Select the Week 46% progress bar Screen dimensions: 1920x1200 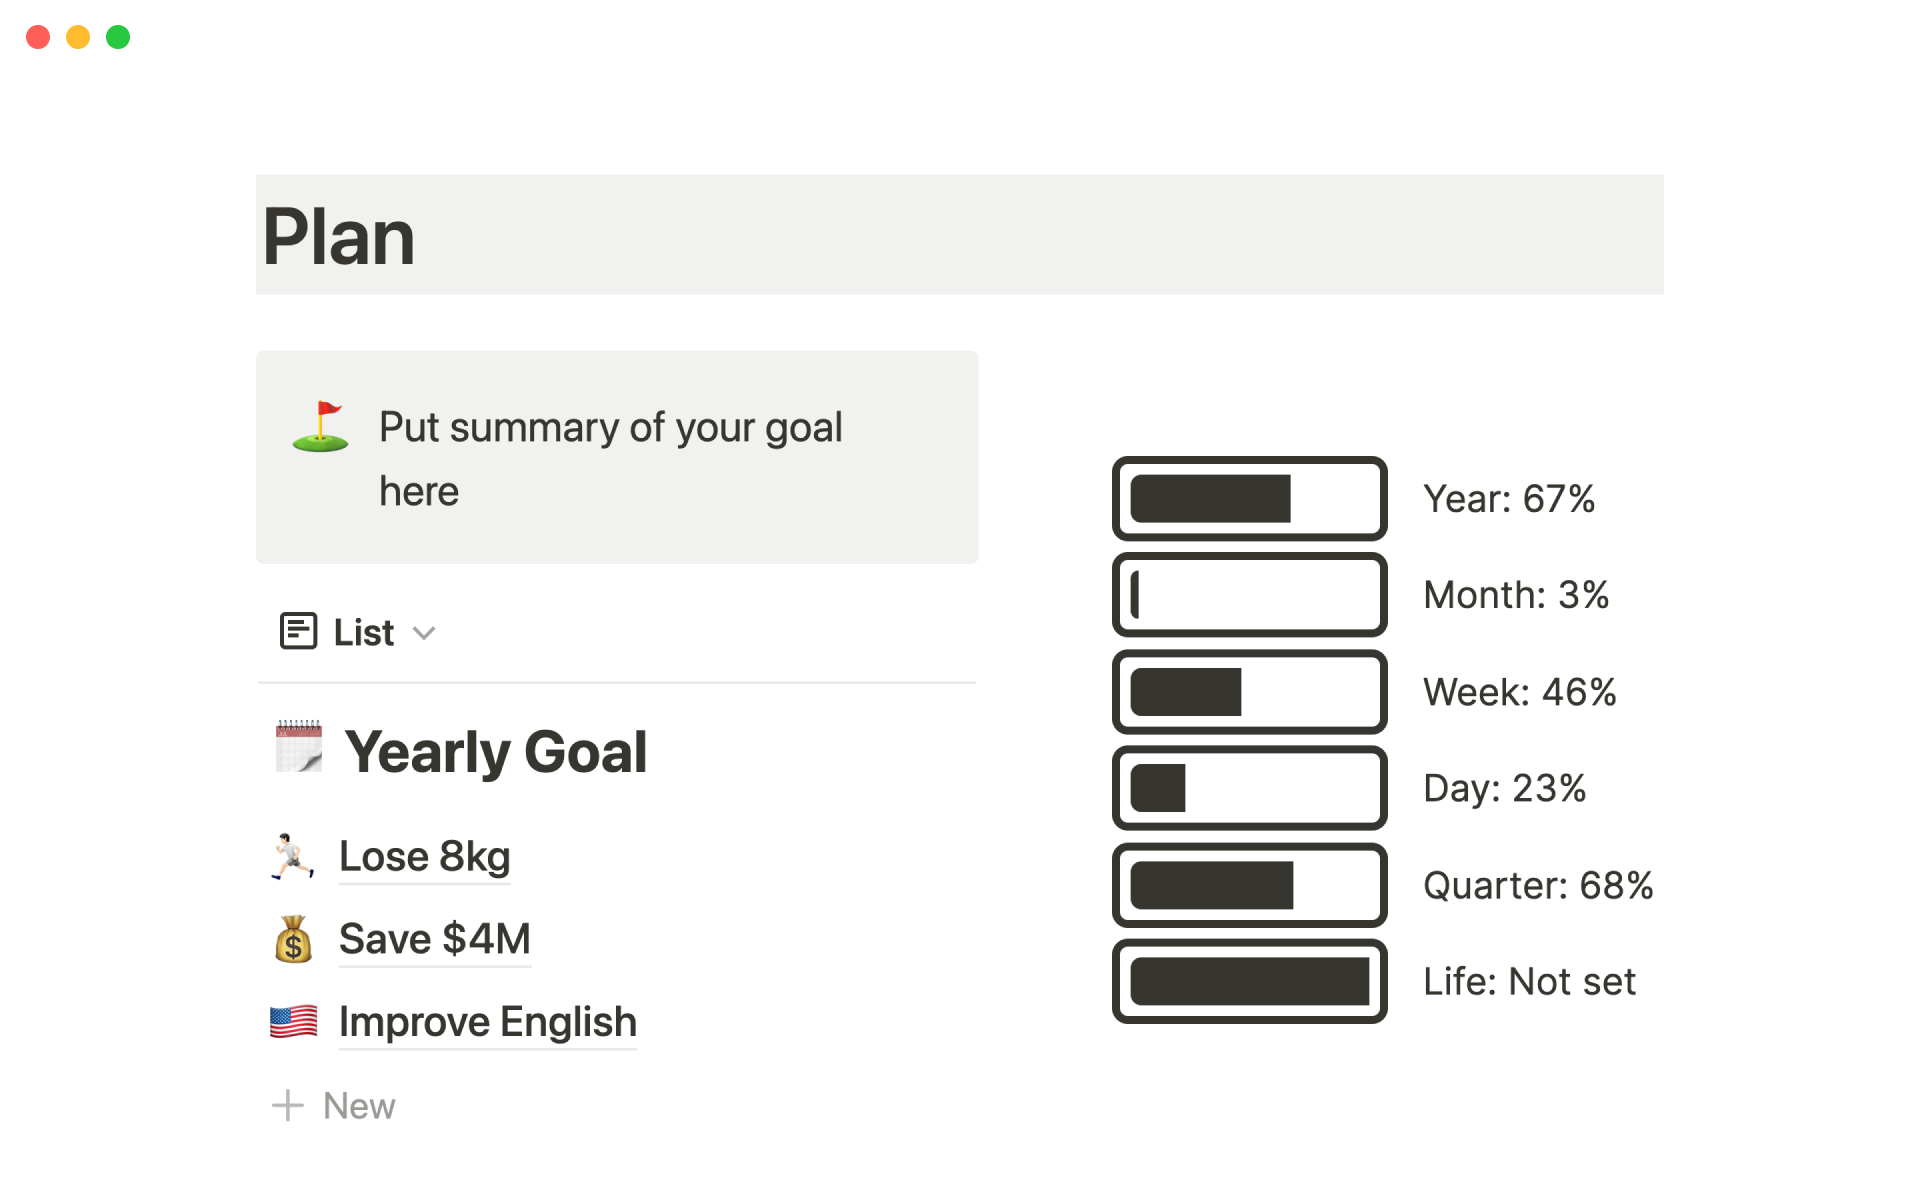1249,692
